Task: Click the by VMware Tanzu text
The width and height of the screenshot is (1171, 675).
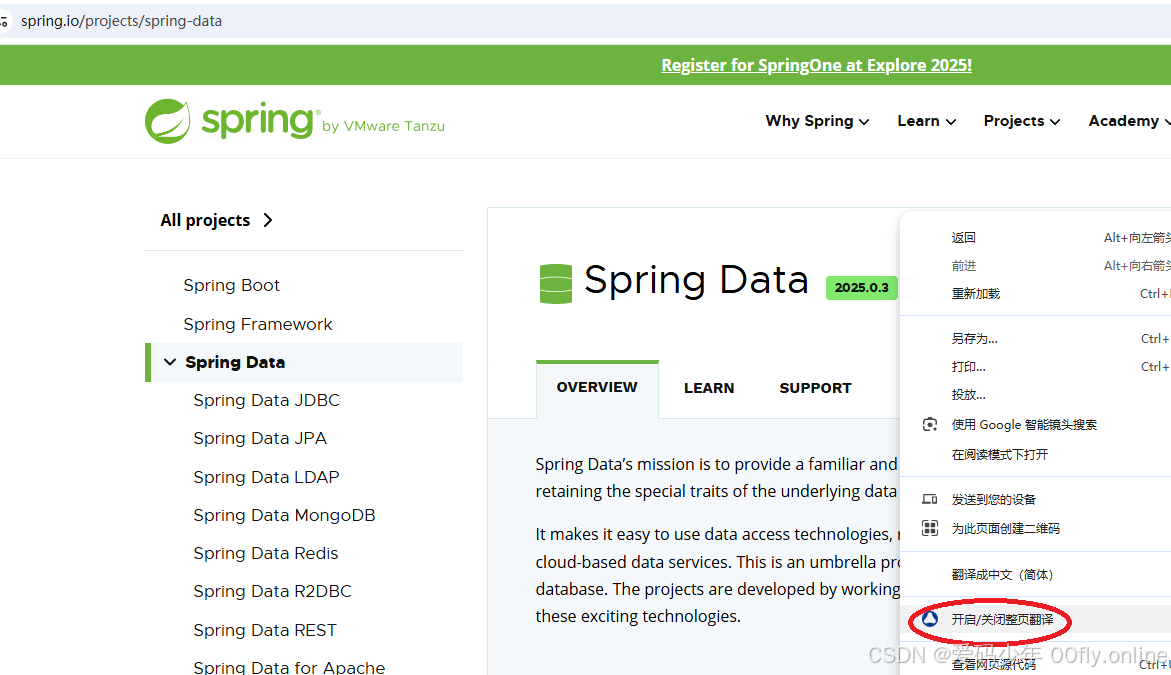Action: coord(383,126)
